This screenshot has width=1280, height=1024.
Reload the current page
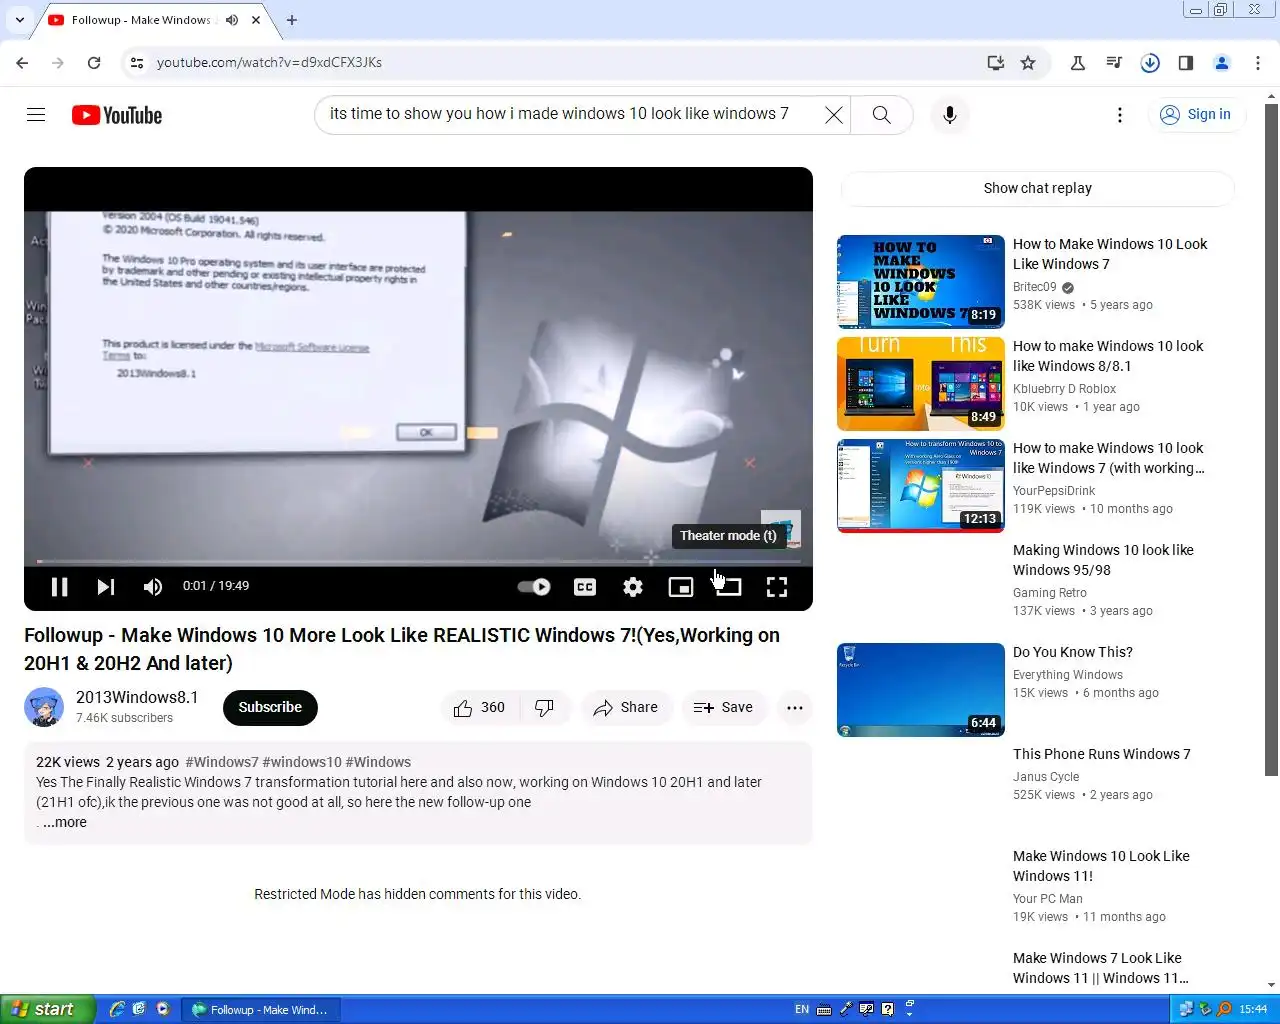[94, 62]
